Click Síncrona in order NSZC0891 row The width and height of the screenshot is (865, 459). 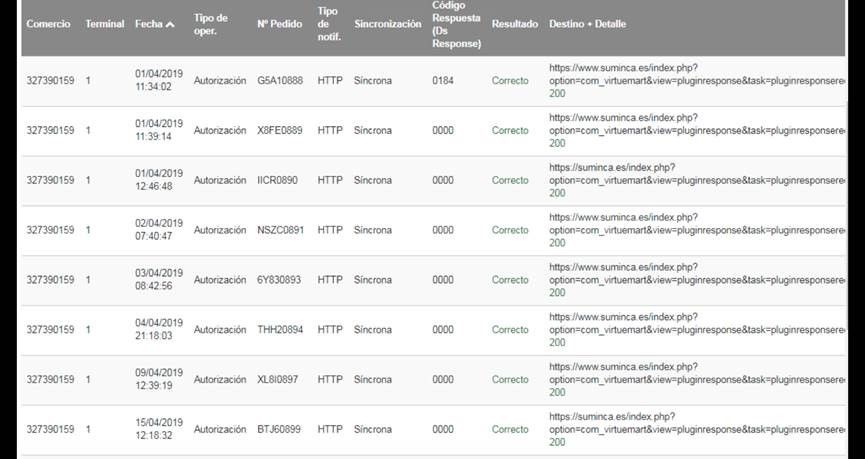(x=373, y=230)
